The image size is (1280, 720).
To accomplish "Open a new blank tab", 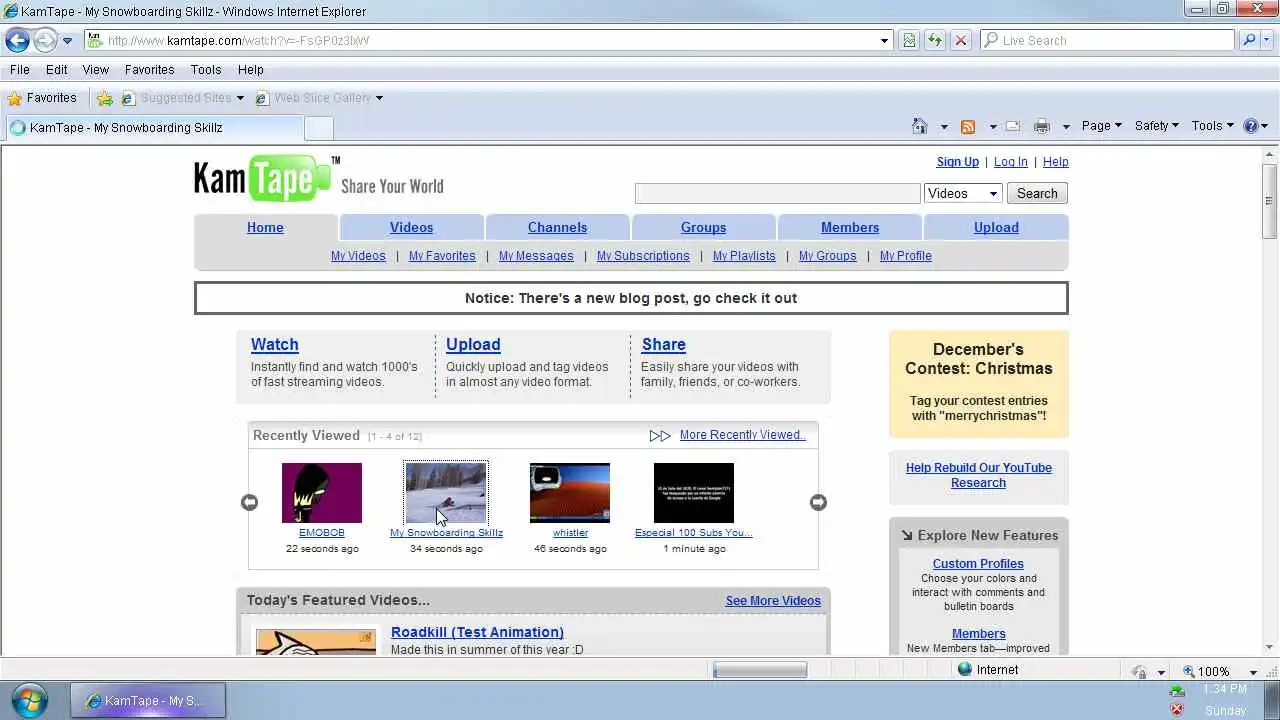I will (x=318, y=128).
